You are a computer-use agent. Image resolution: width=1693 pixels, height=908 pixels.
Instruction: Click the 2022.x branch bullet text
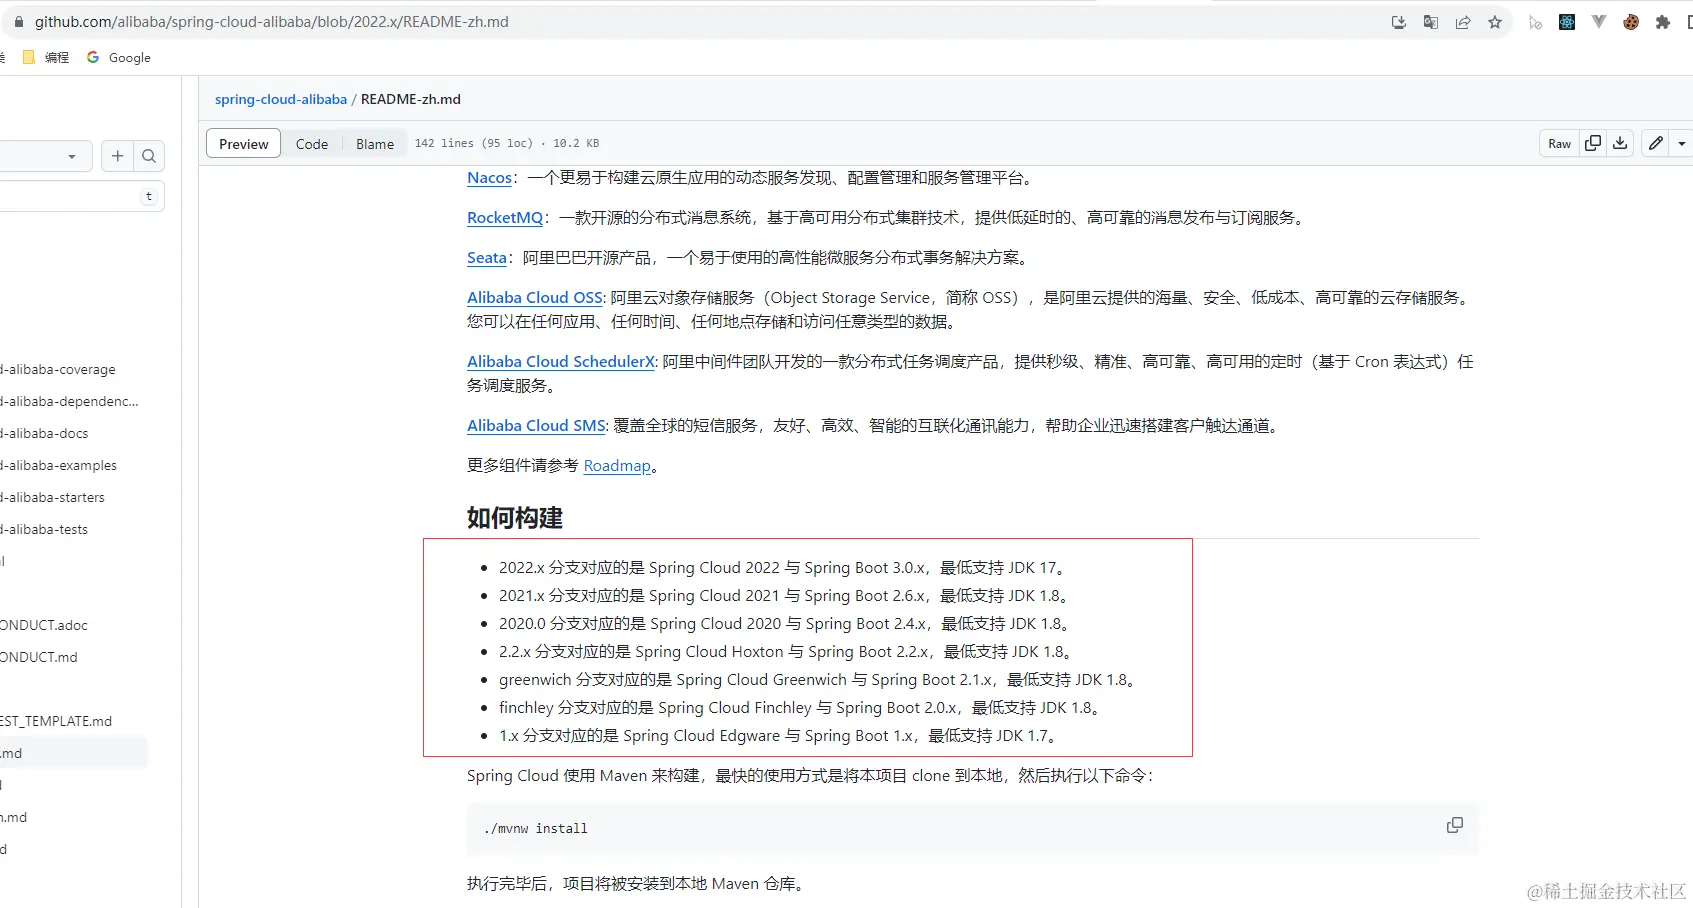click(783, 568)
